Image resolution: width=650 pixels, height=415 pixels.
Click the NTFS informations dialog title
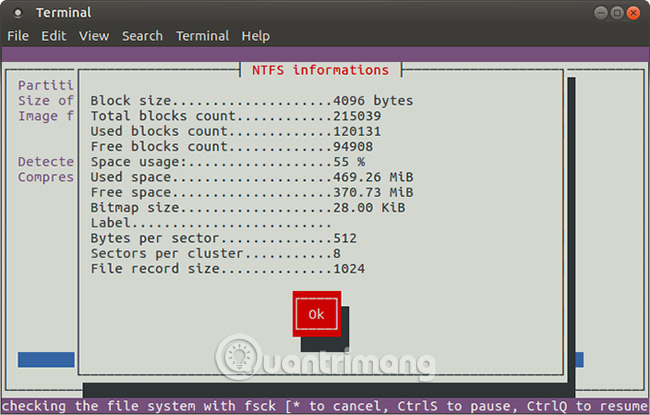[x=322, y=71]
